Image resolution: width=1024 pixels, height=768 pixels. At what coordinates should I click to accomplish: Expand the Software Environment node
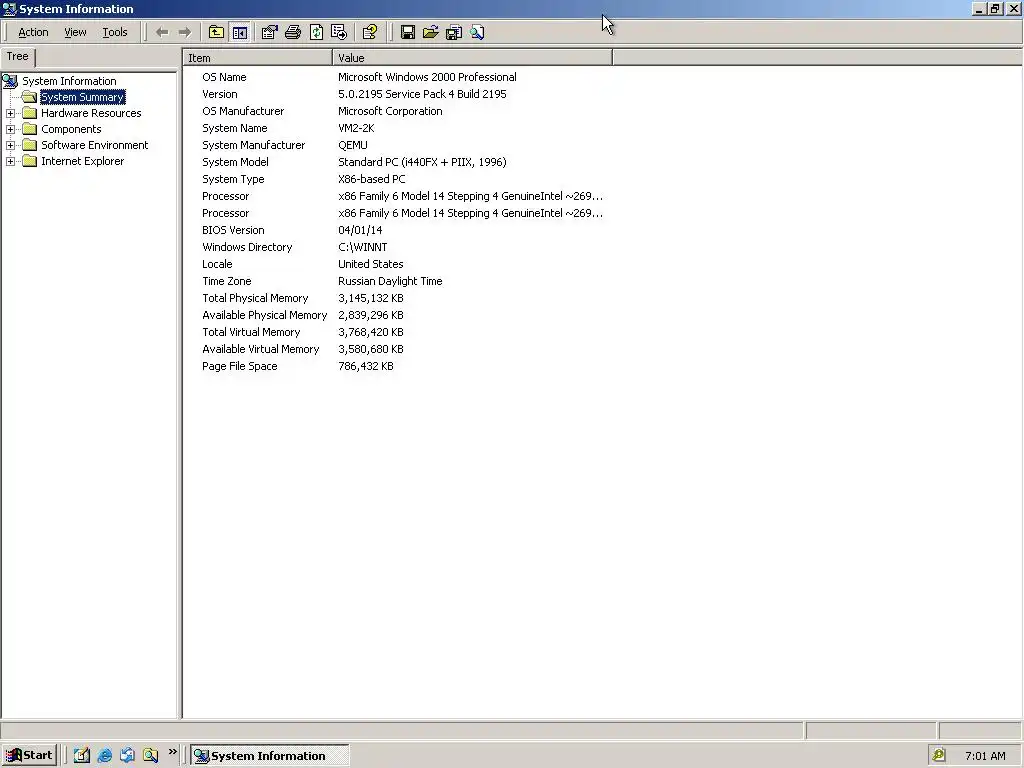point(10,145)
